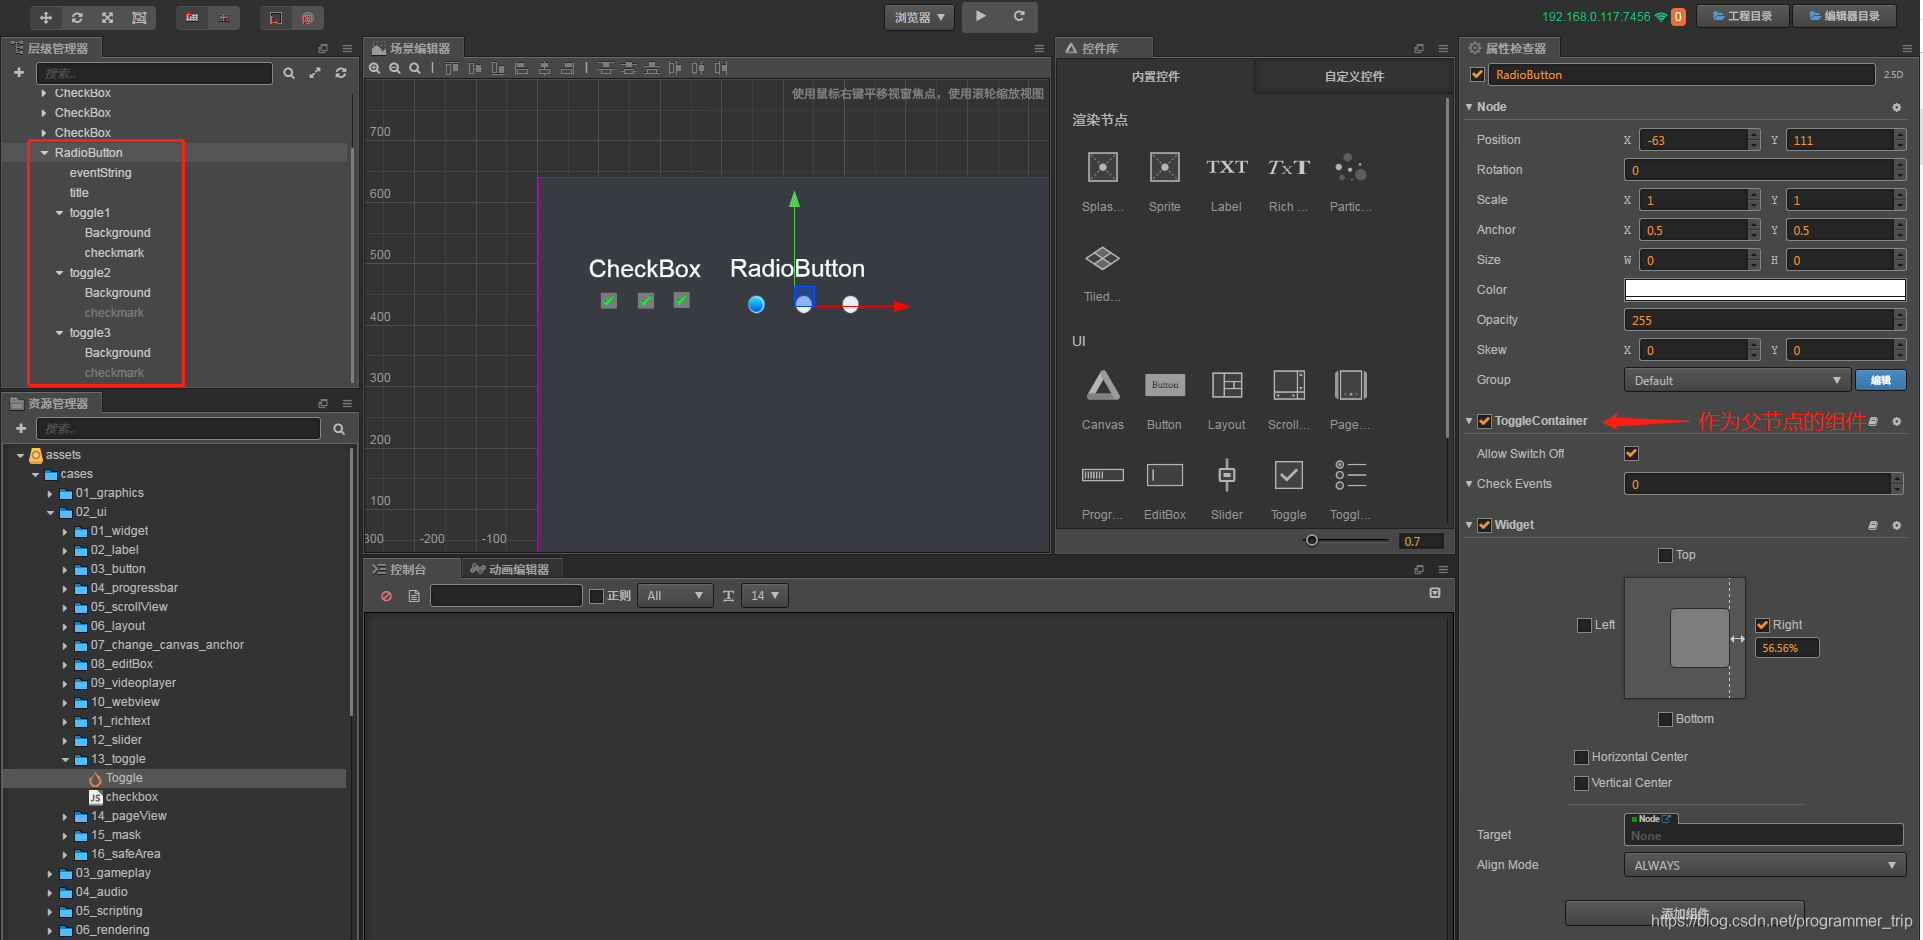This screenshot has height=940, width=1923.
Task: Open the browser preview platform dropdown
Action: (919, 17)
